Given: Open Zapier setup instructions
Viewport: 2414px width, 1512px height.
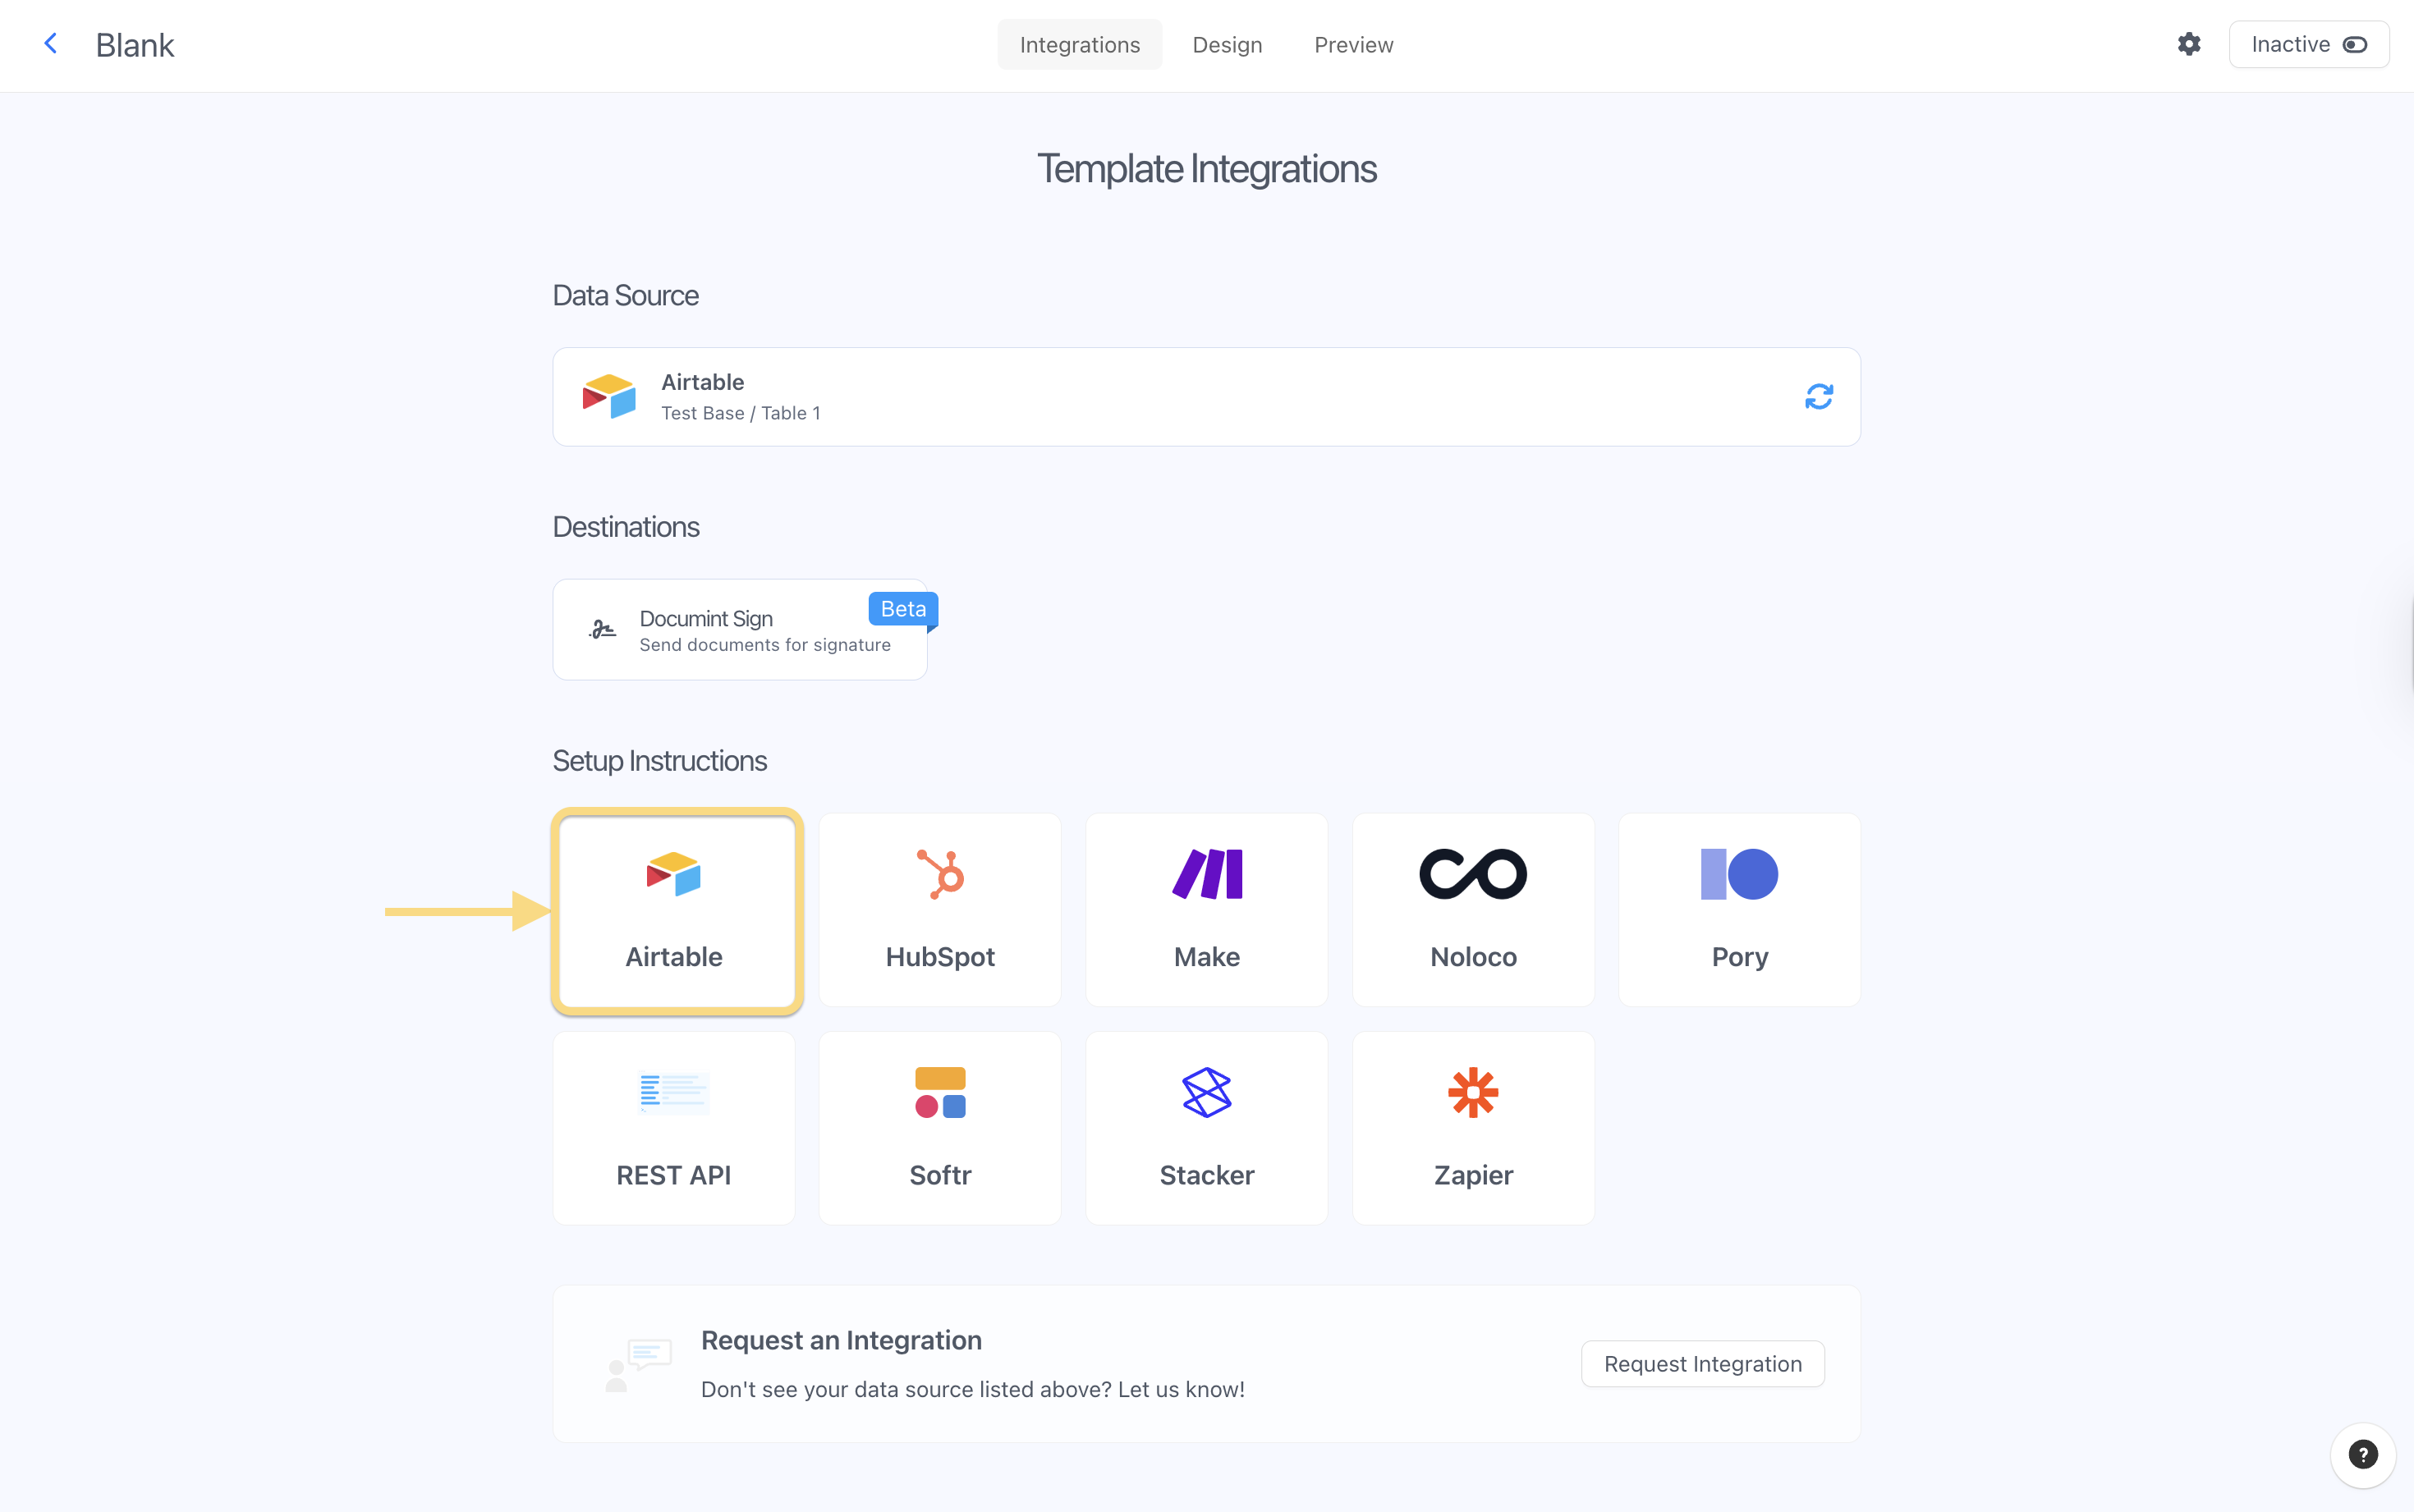Looking at the screenshot, I should (x=1473, y=1127).
